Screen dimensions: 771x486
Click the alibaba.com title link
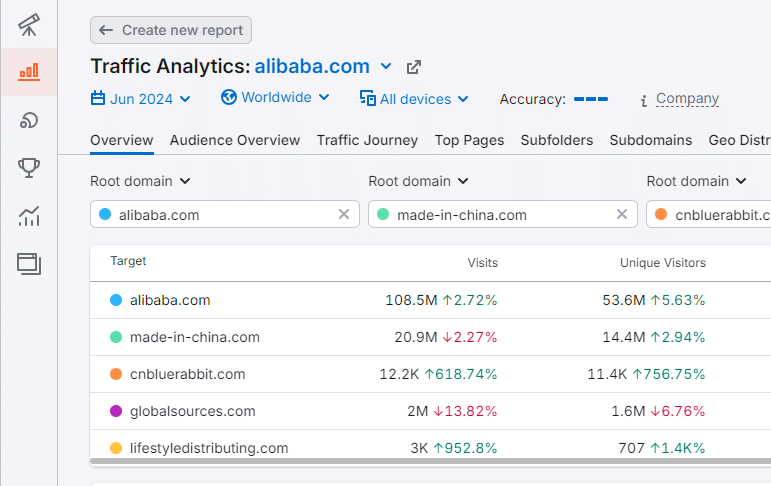(312, 66)
